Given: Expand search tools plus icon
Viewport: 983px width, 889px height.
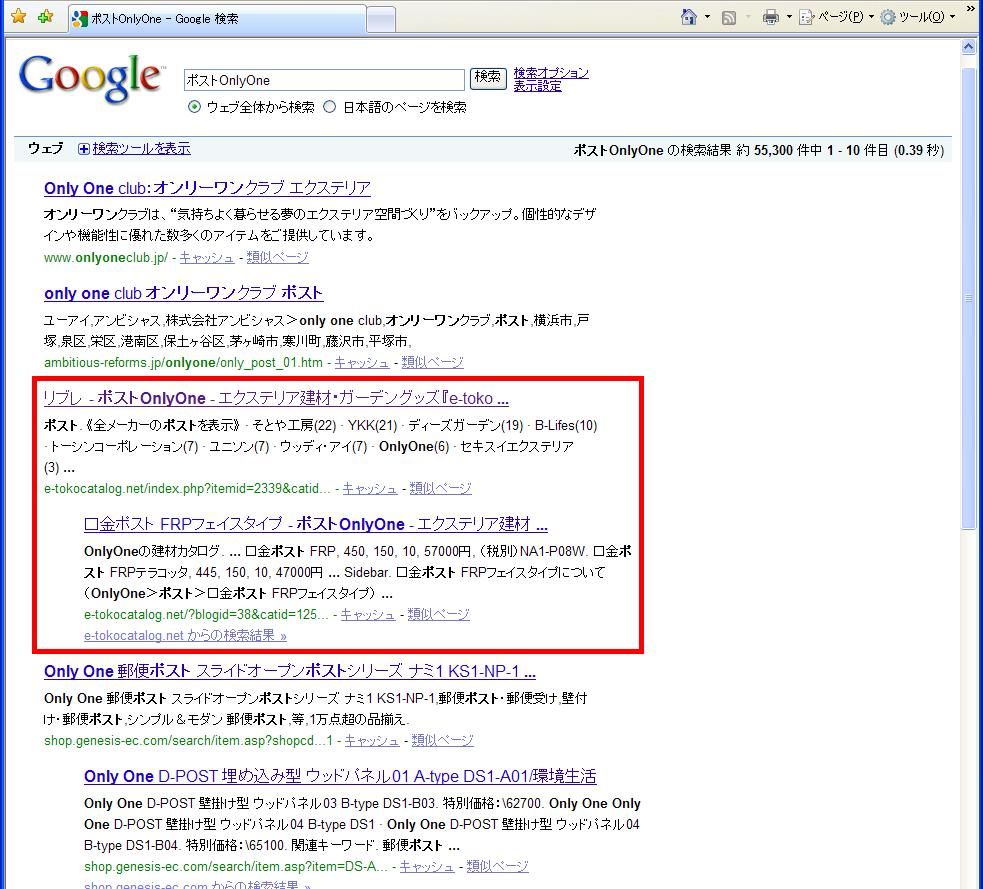Looking at the screenshot, I should tap(84, 149).
